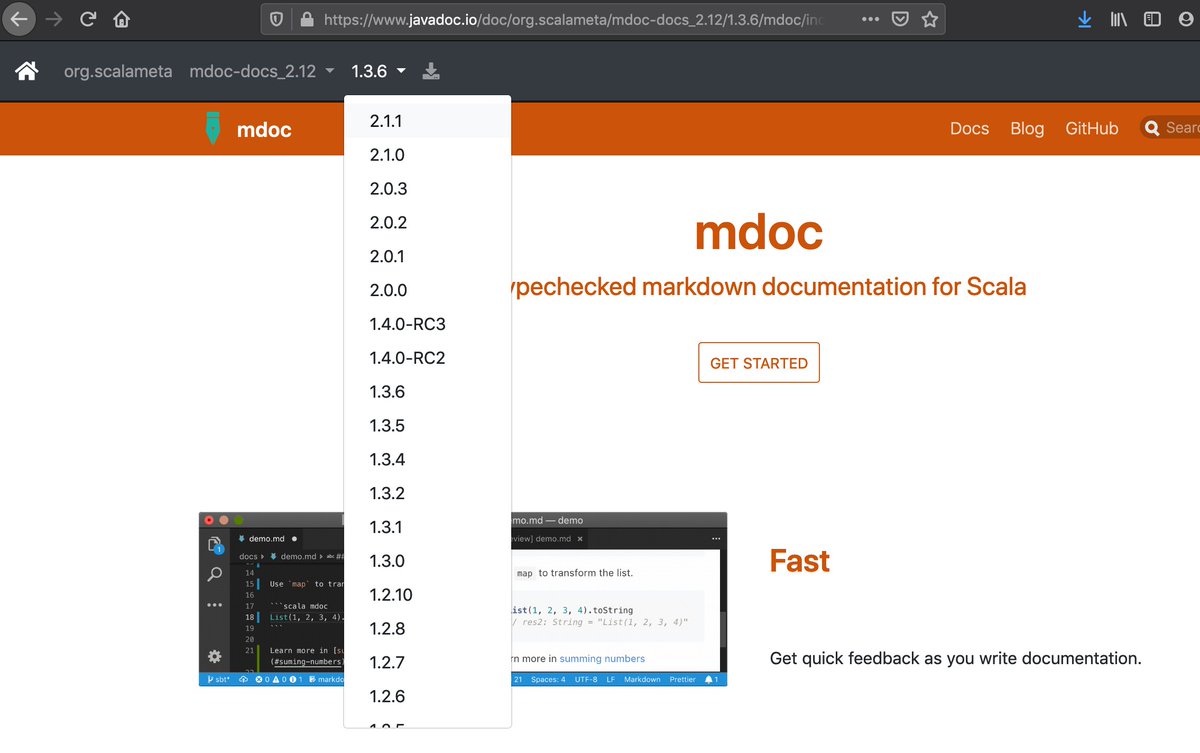Collapse the 1.3.6 version dropdown

tap(377, 71)
